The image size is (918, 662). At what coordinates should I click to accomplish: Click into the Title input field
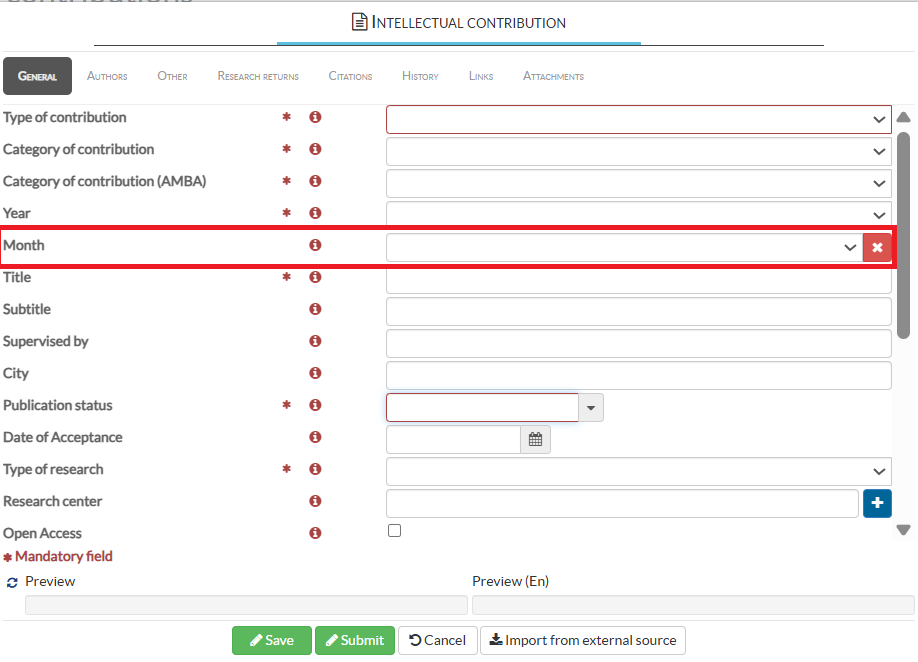coord(638,280)
